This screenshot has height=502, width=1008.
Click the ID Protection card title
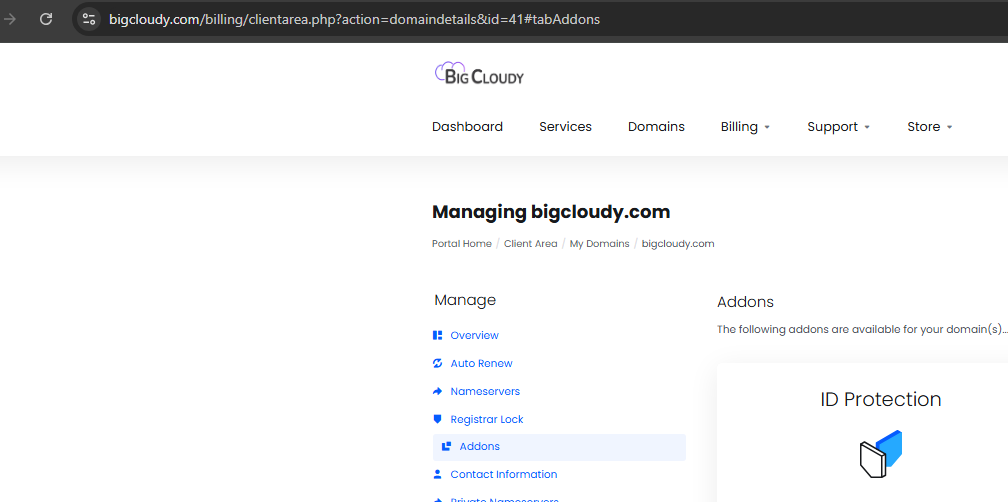tap(881, 399)
